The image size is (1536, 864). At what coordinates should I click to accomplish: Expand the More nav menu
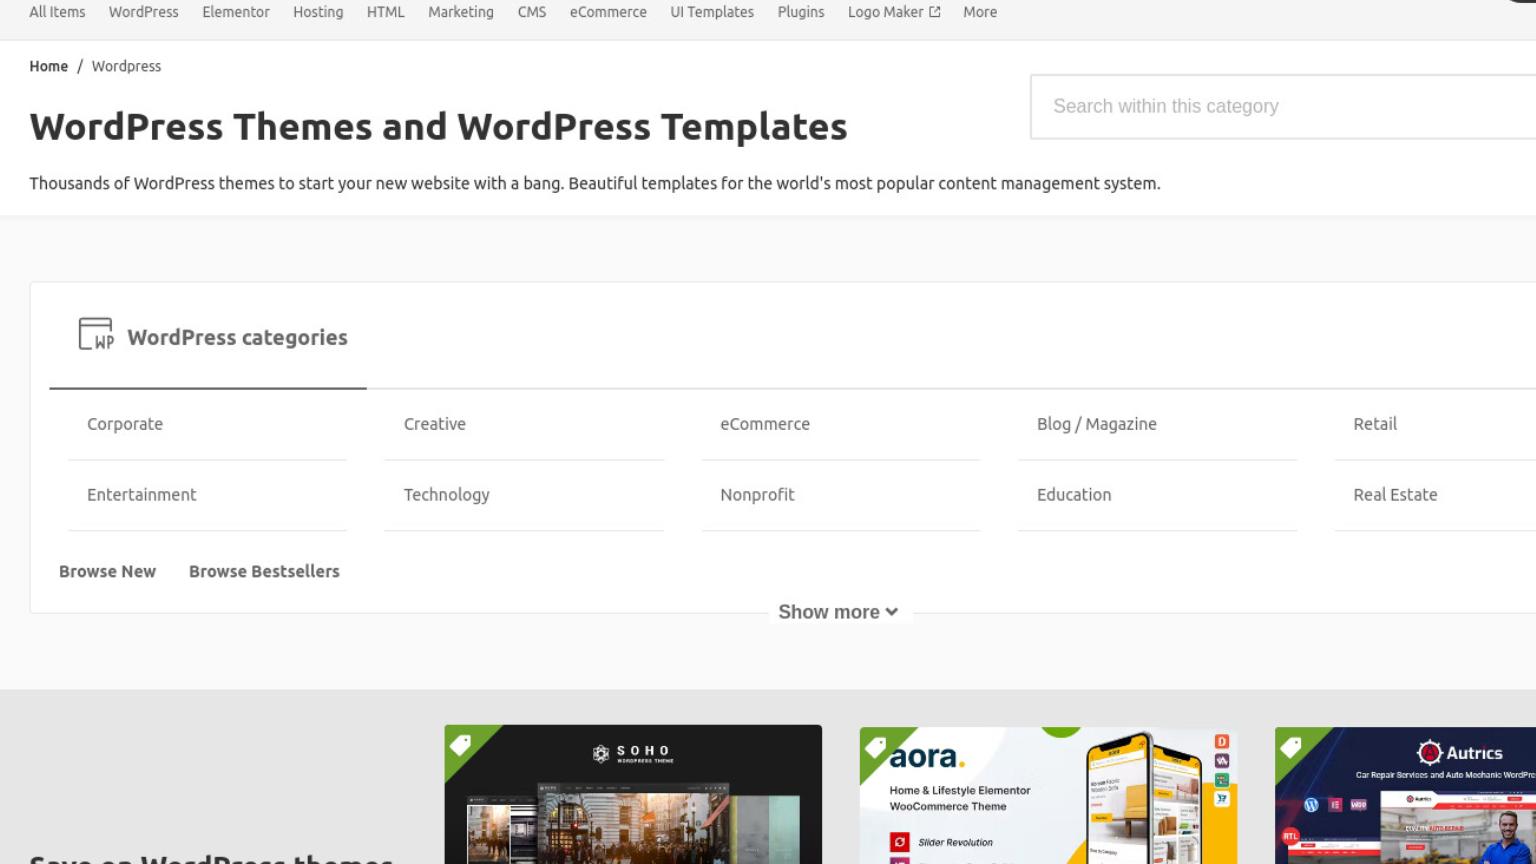pyautogui.click(x=980, y=12)
